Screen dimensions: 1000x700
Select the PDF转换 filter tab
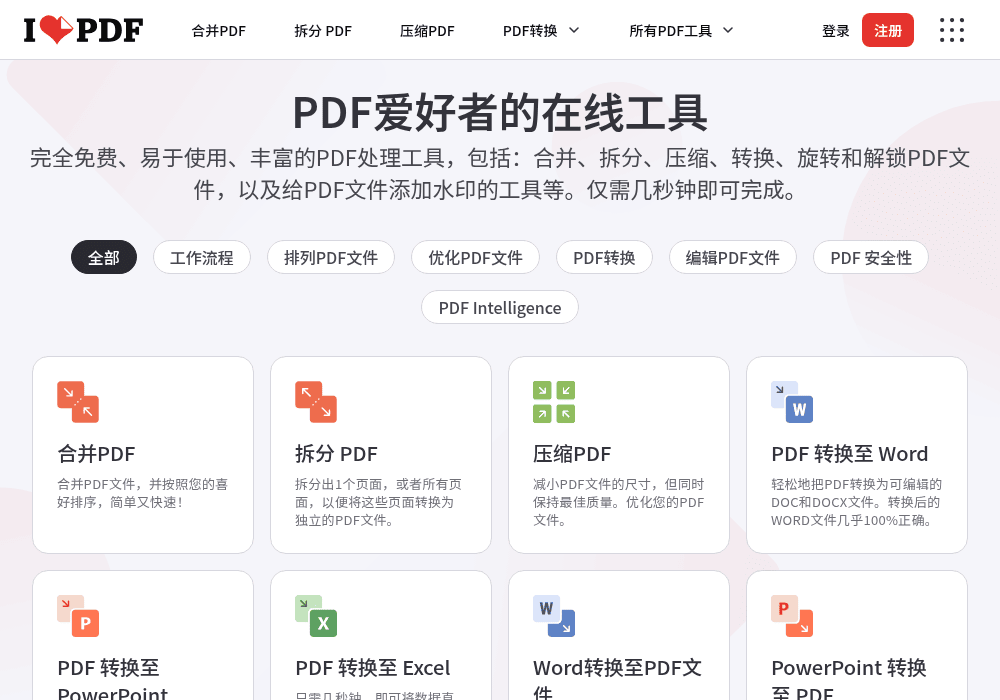coord(604,258)
